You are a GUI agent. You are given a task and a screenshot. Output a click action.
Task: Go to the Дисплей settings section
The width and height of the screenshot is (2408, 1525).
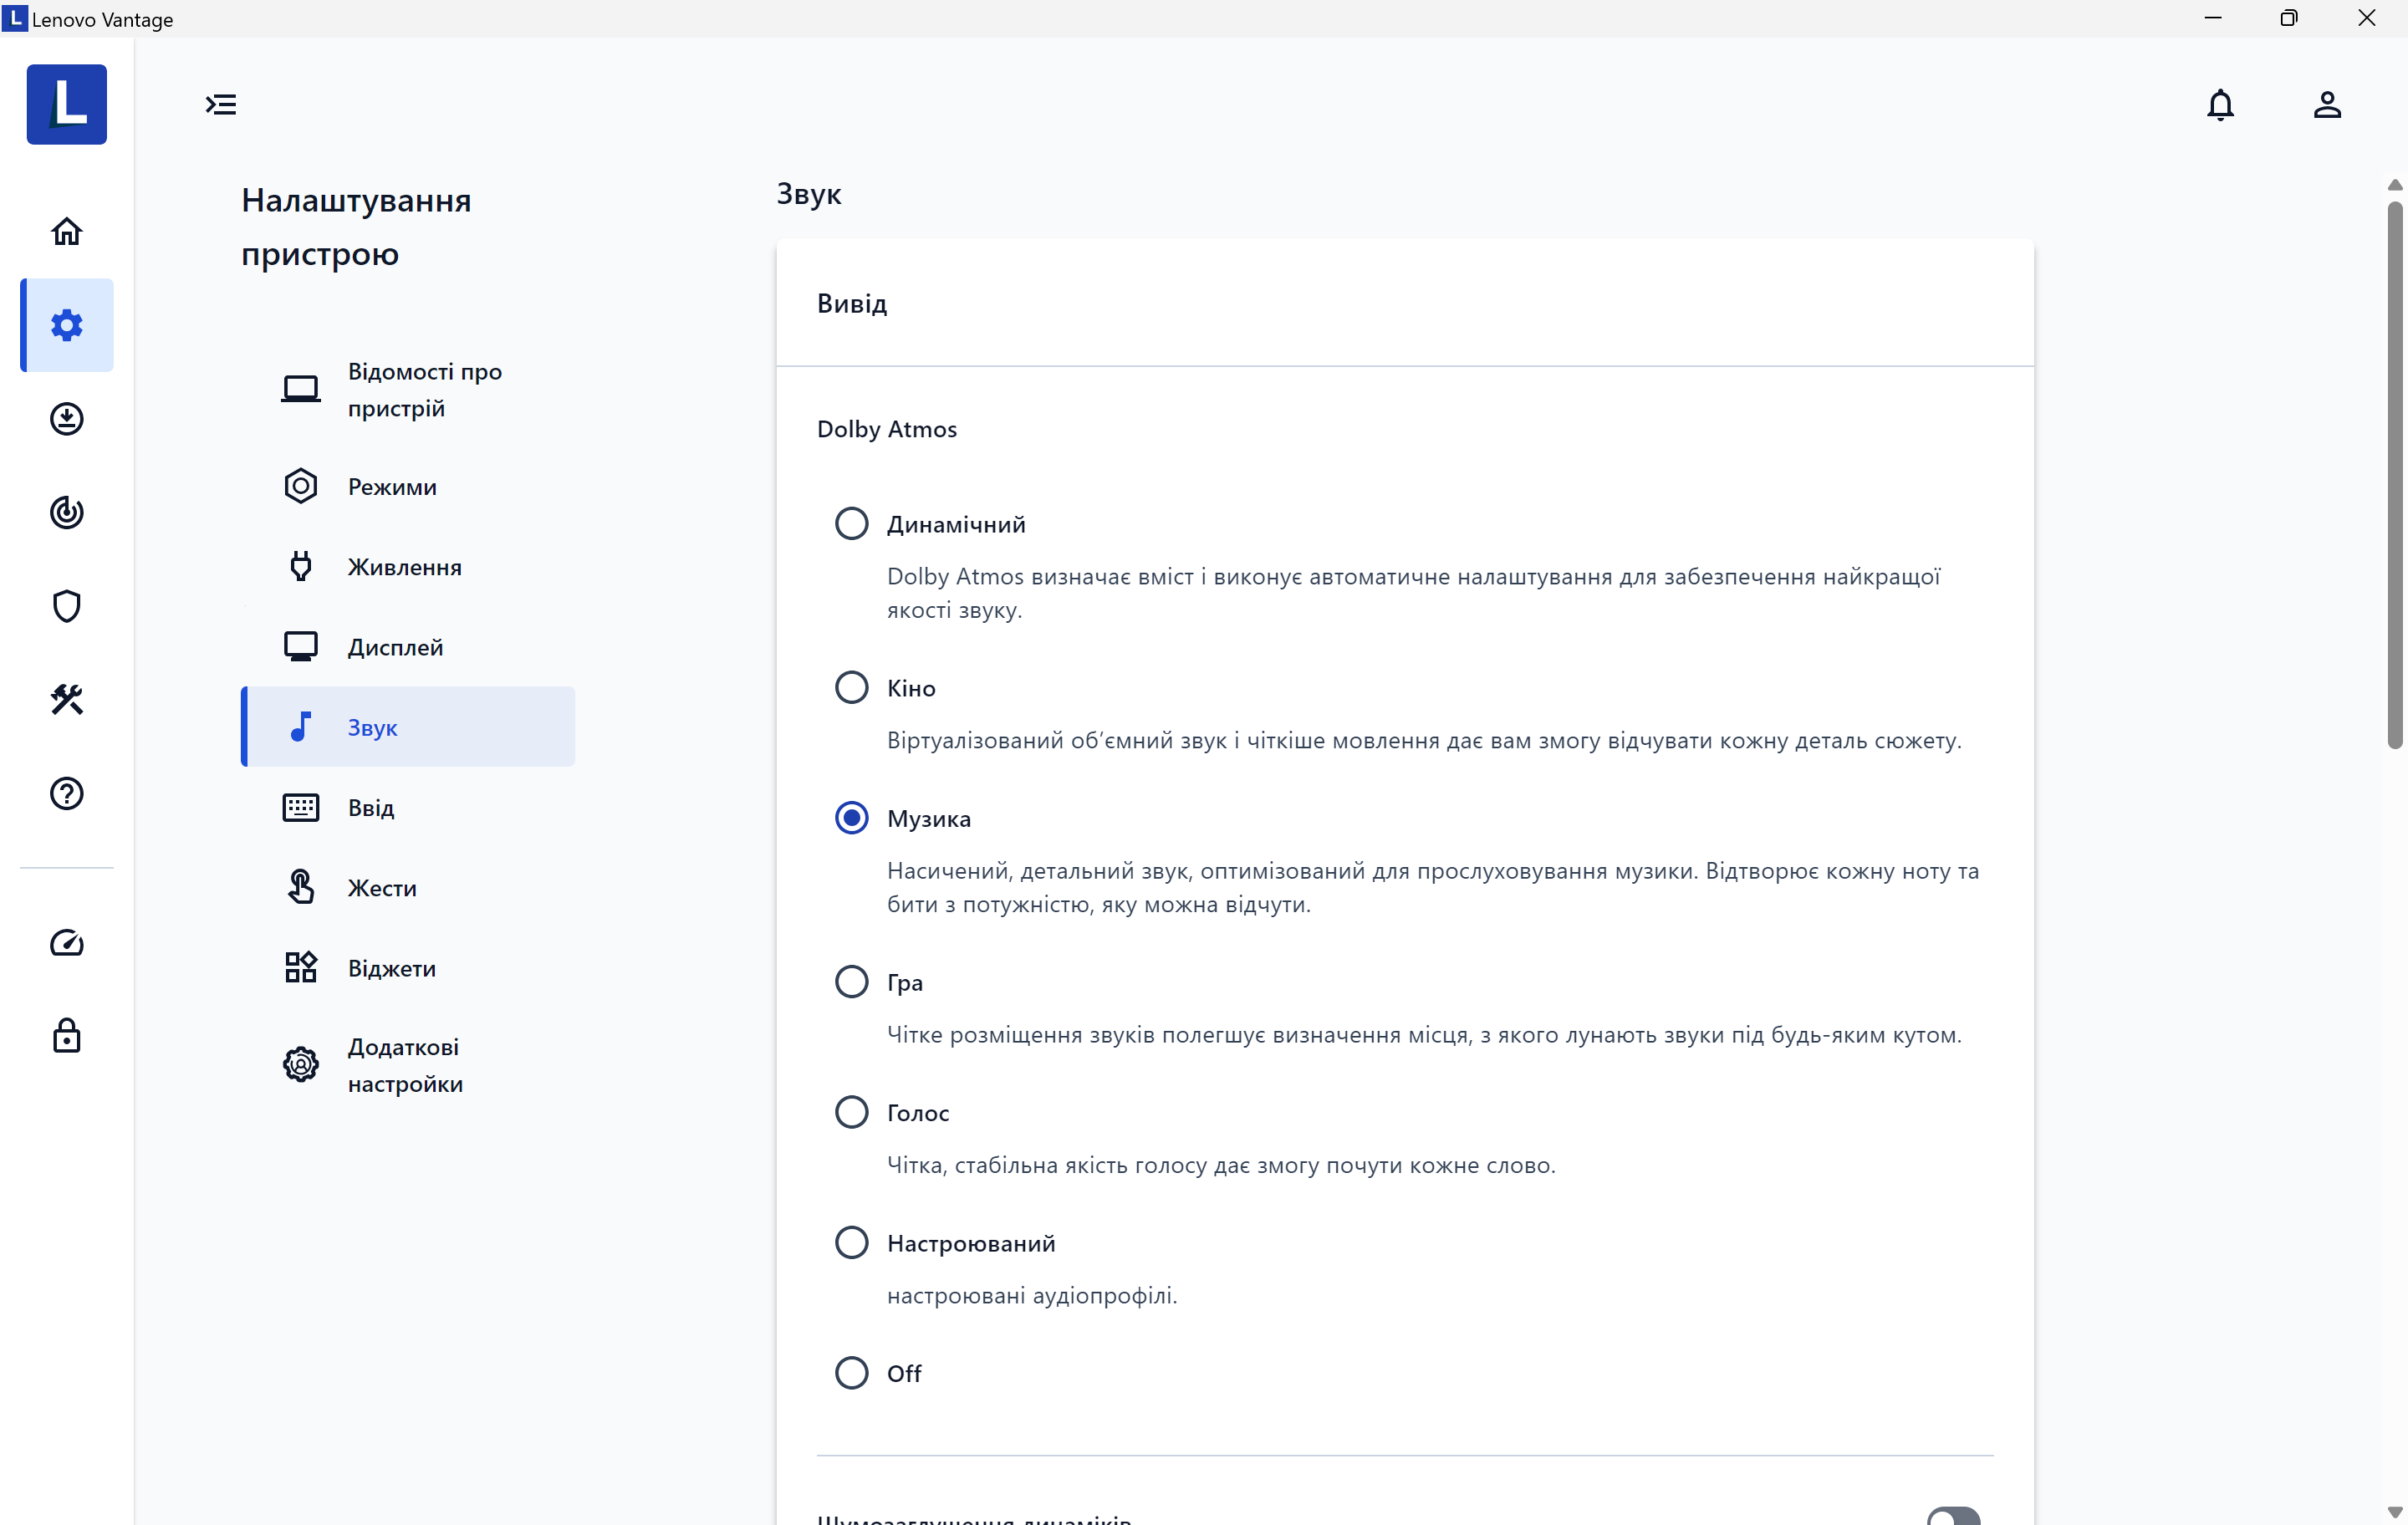point(395,647)
